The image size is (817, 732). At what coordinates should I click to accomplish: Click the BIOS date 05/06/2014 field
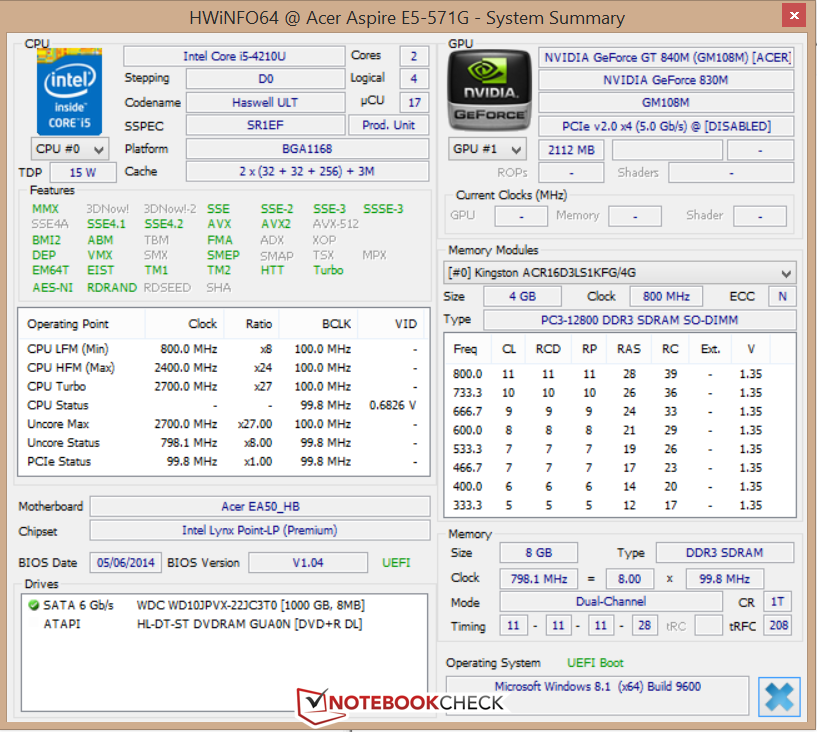[126, 563]
